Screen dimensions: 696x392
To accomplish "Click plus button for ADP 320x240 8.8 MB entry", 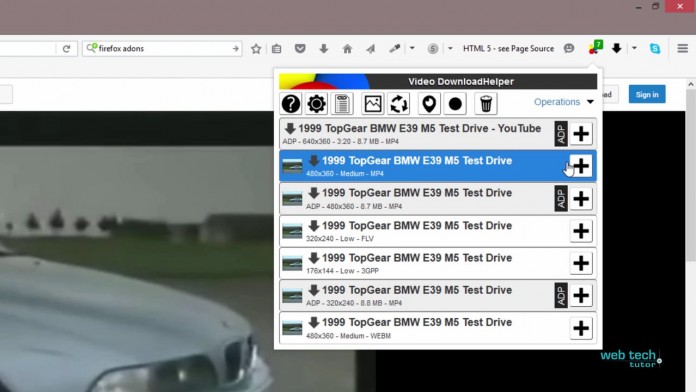I will [x=581, y=296].
